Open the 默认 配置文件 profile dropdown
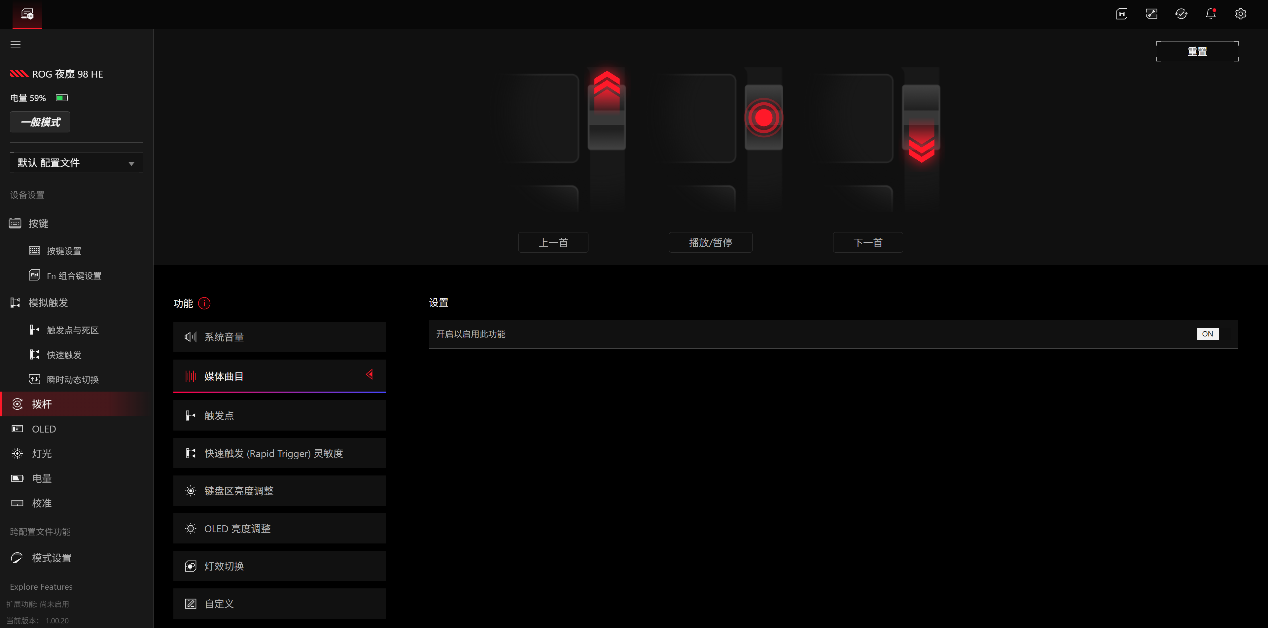This screenshot has height=628, width=1268. (x=76, y=162)
